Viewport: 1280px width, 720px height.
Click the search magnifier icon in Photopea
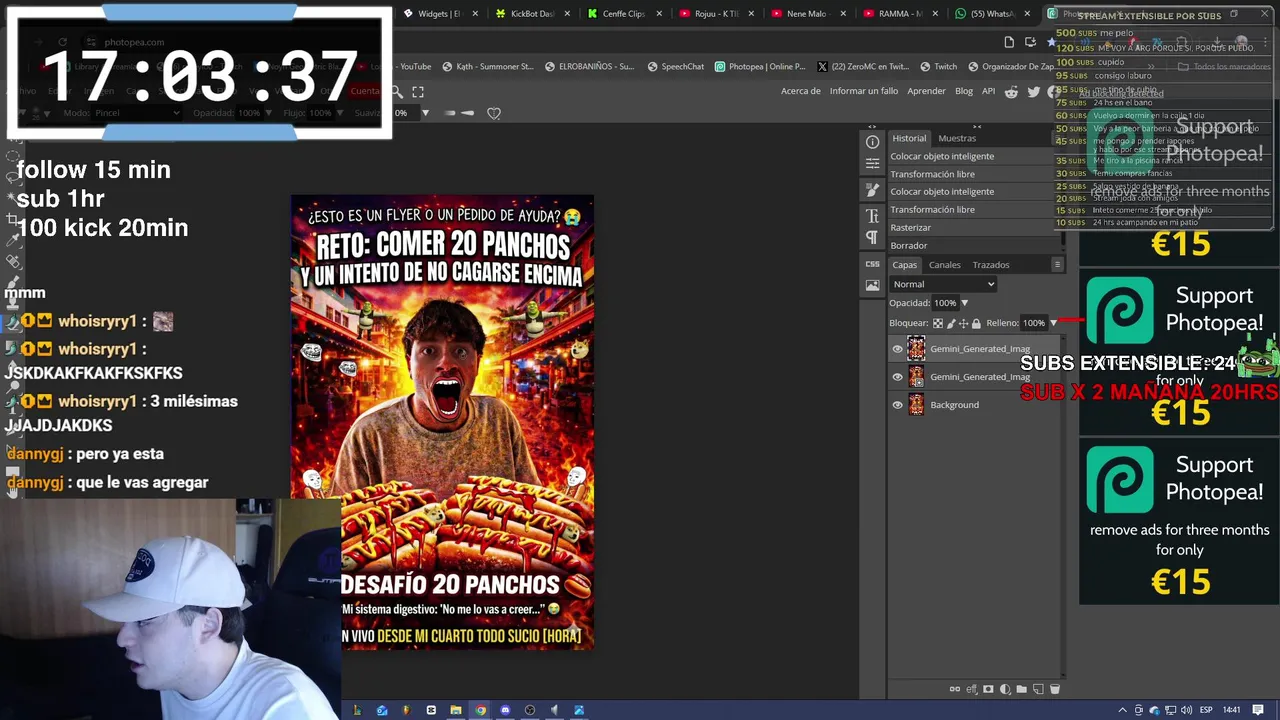point(397,92)
